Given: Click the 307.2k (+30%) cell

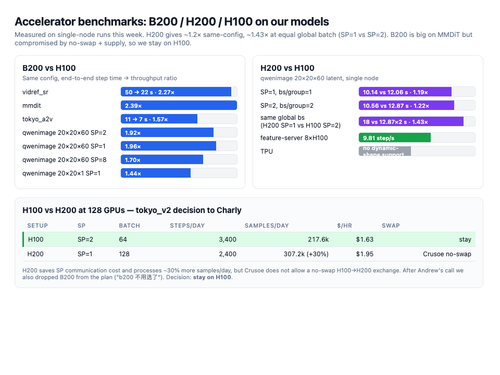Looking at the screenshot, I should 306,254.
